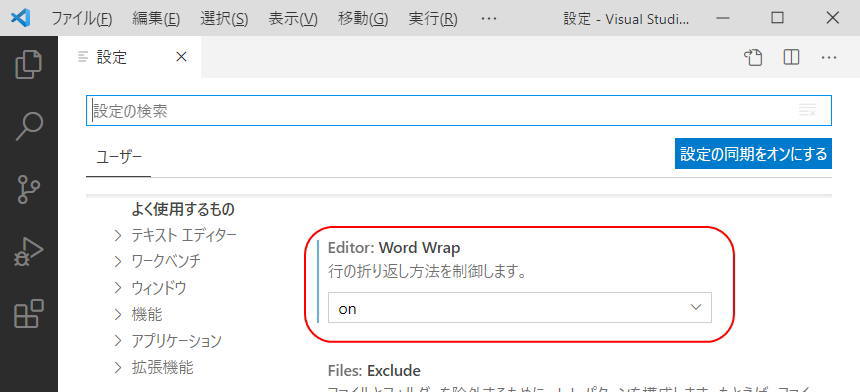Open the Search view in activity bar
The height and width of the screenshot is (392, 860).
pyautogui.click(x=29, y=127)
